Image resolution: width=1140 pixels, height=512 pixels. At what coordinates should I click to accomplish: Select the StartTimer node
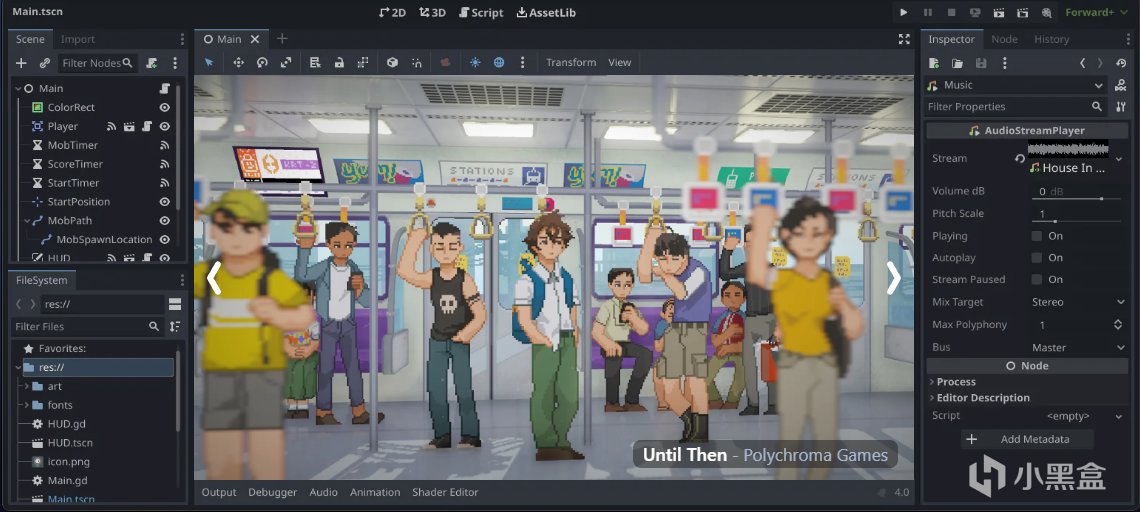73,183
